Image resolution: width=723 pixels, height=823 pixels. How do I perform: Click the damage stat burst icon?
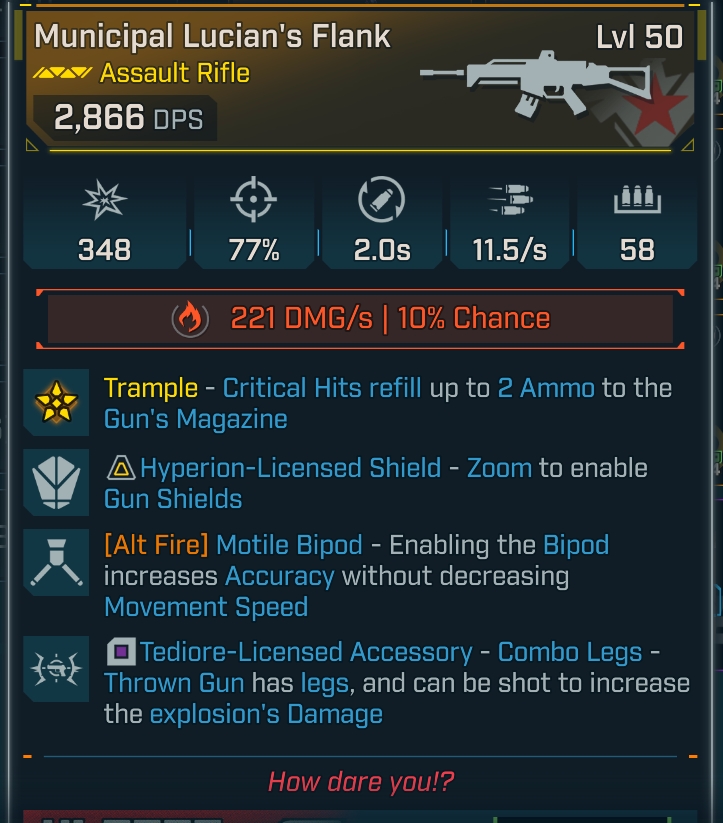coord(104,202)
